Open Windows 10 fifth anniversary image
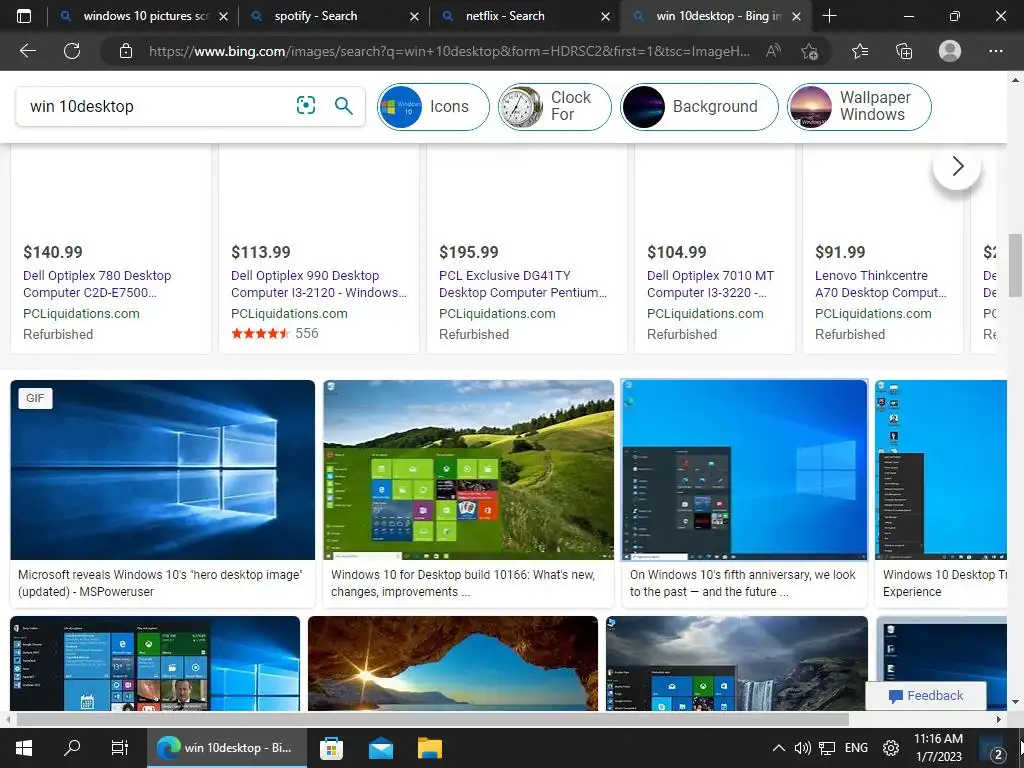 tap(744, 470)
